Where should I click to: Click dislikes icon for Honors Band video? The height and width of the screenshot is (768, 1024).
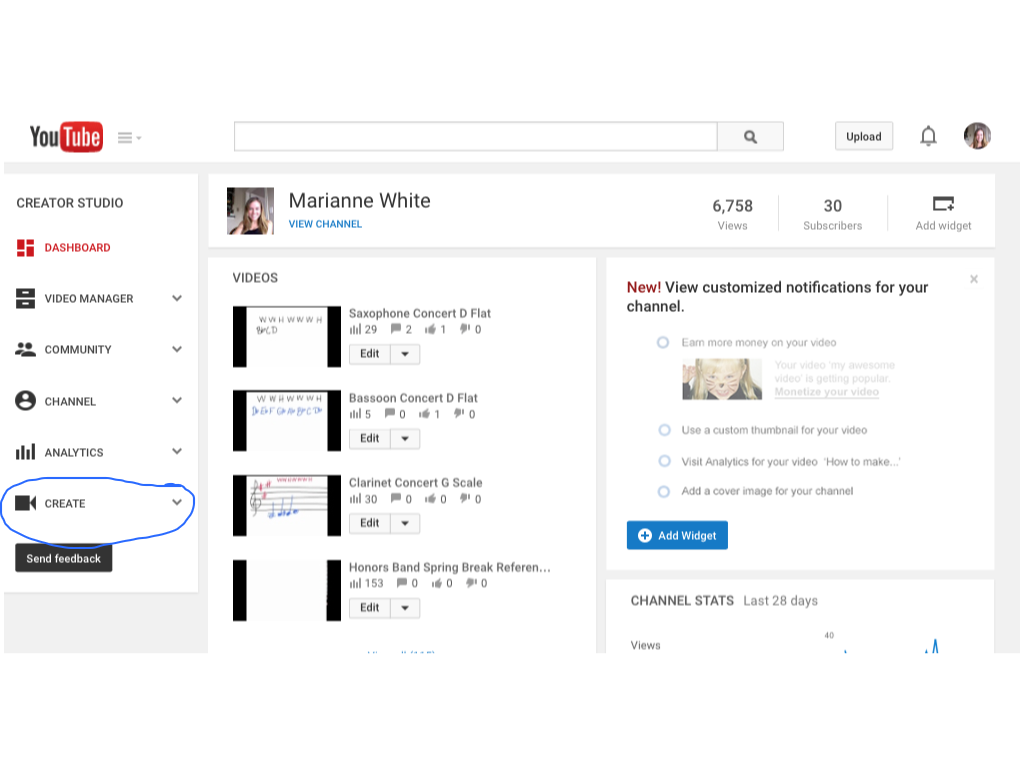pyautogui.click(x=472, y=583)
